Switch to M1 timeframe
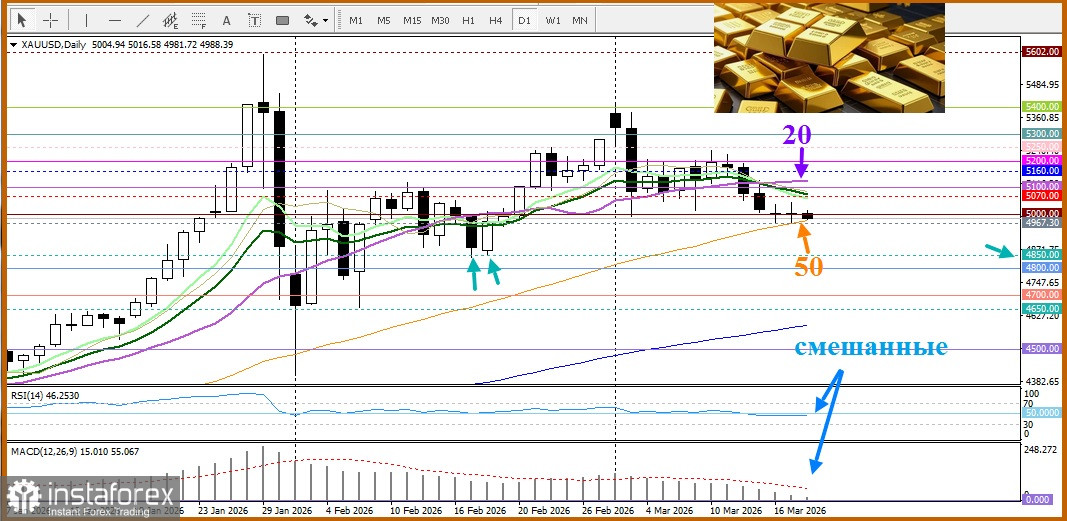 click(x=356, y=20)
